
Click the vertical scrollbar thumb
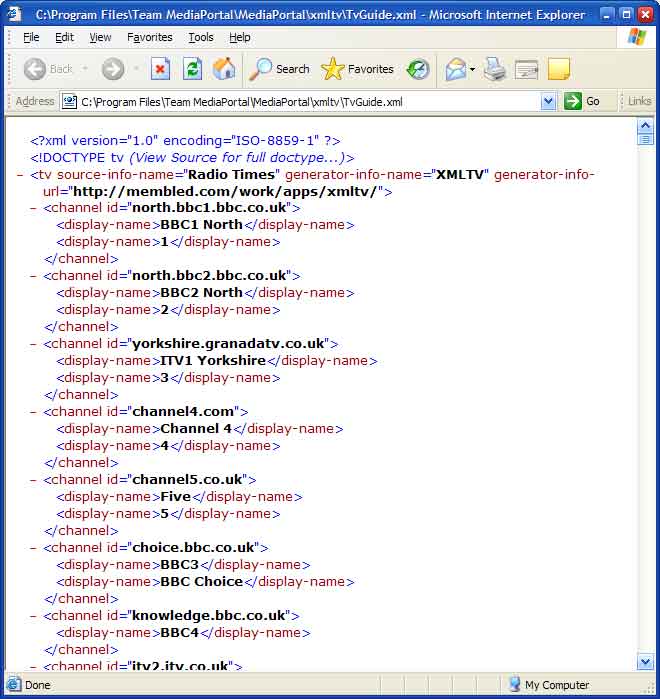tap(645, 140)
